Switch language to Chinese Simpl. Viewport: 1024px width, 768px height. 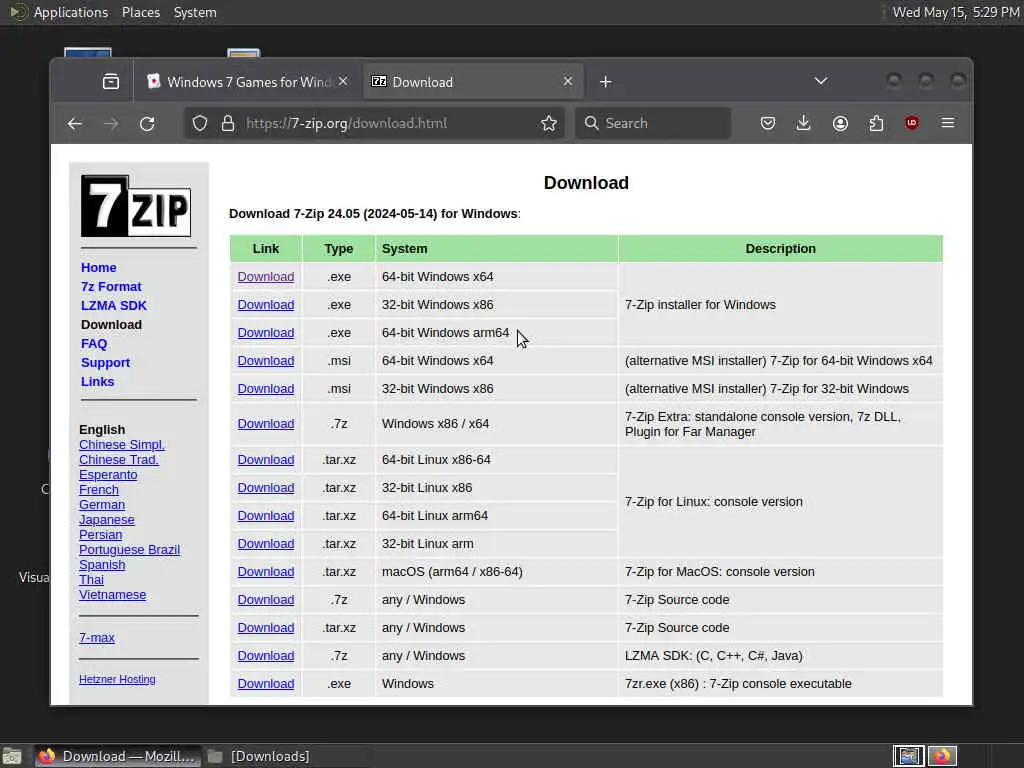pyautogui.click(x=121, y=445)
